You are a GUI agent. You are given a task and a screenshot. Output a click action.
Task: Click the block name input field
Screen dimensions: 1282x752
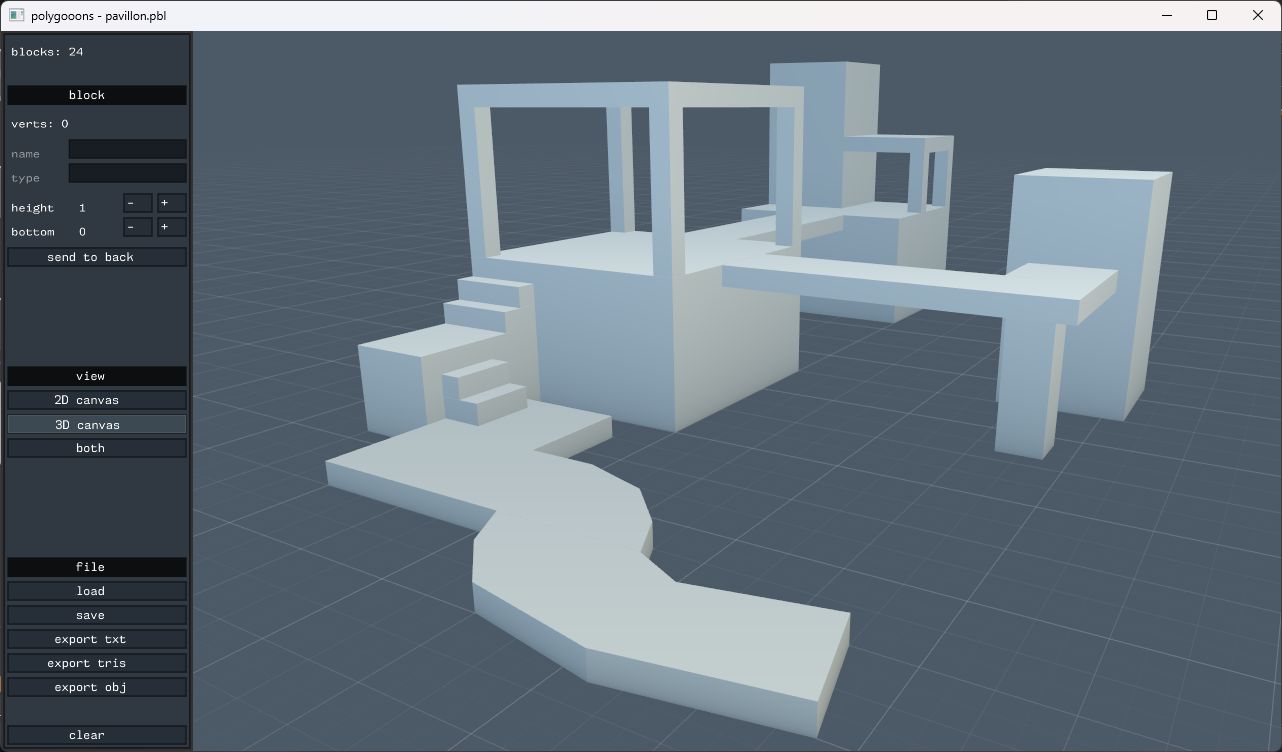[127, 149]
